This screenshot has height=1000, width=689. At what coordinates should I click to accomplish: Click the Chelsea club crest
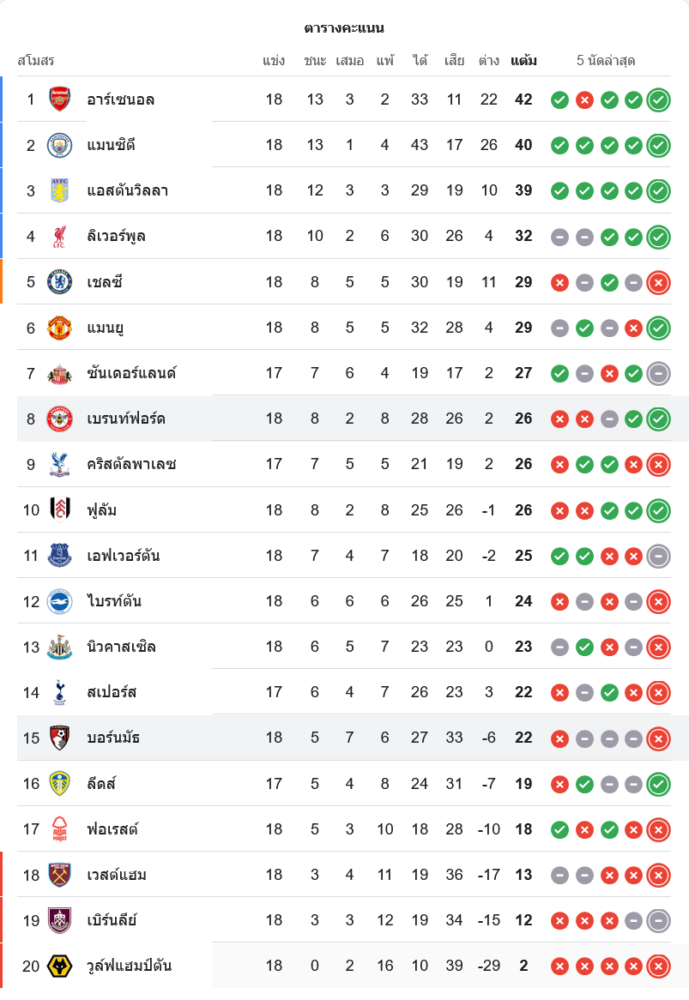60,282
